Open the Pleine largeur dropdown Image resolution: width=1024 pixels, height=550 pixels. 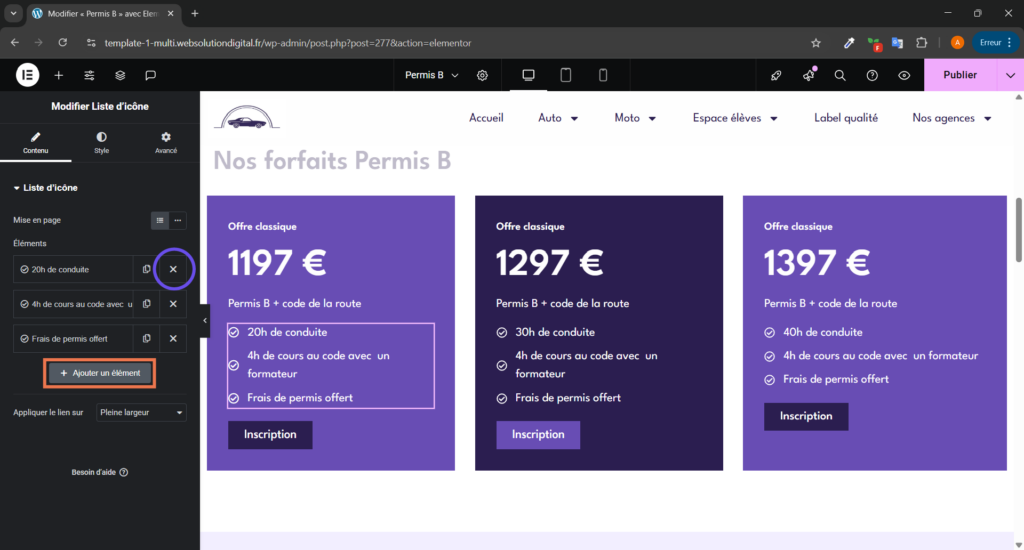click(141, 412)
